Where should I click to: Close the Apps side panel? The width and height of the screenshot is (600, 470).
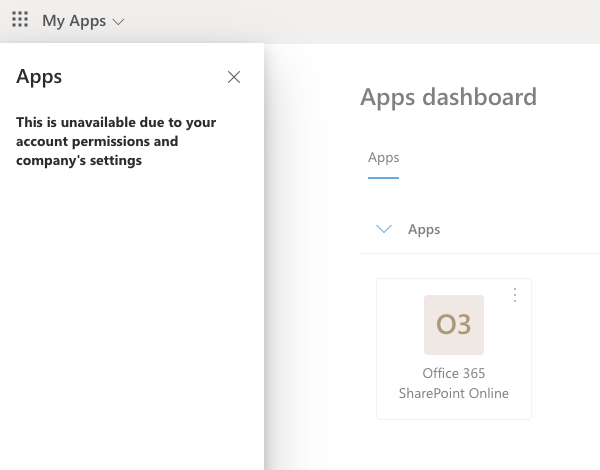(x=234, y=77)
